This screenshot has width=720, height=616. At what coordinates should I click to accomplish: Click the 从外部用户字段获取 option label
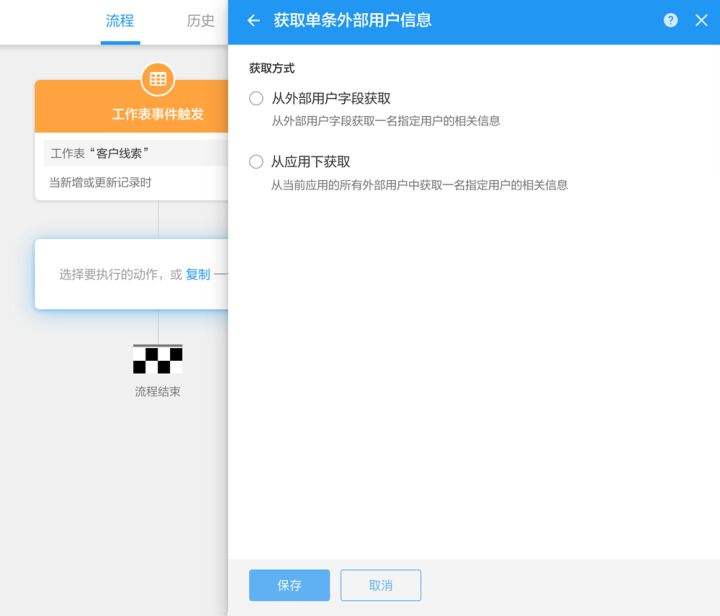[x=331, y=98]
